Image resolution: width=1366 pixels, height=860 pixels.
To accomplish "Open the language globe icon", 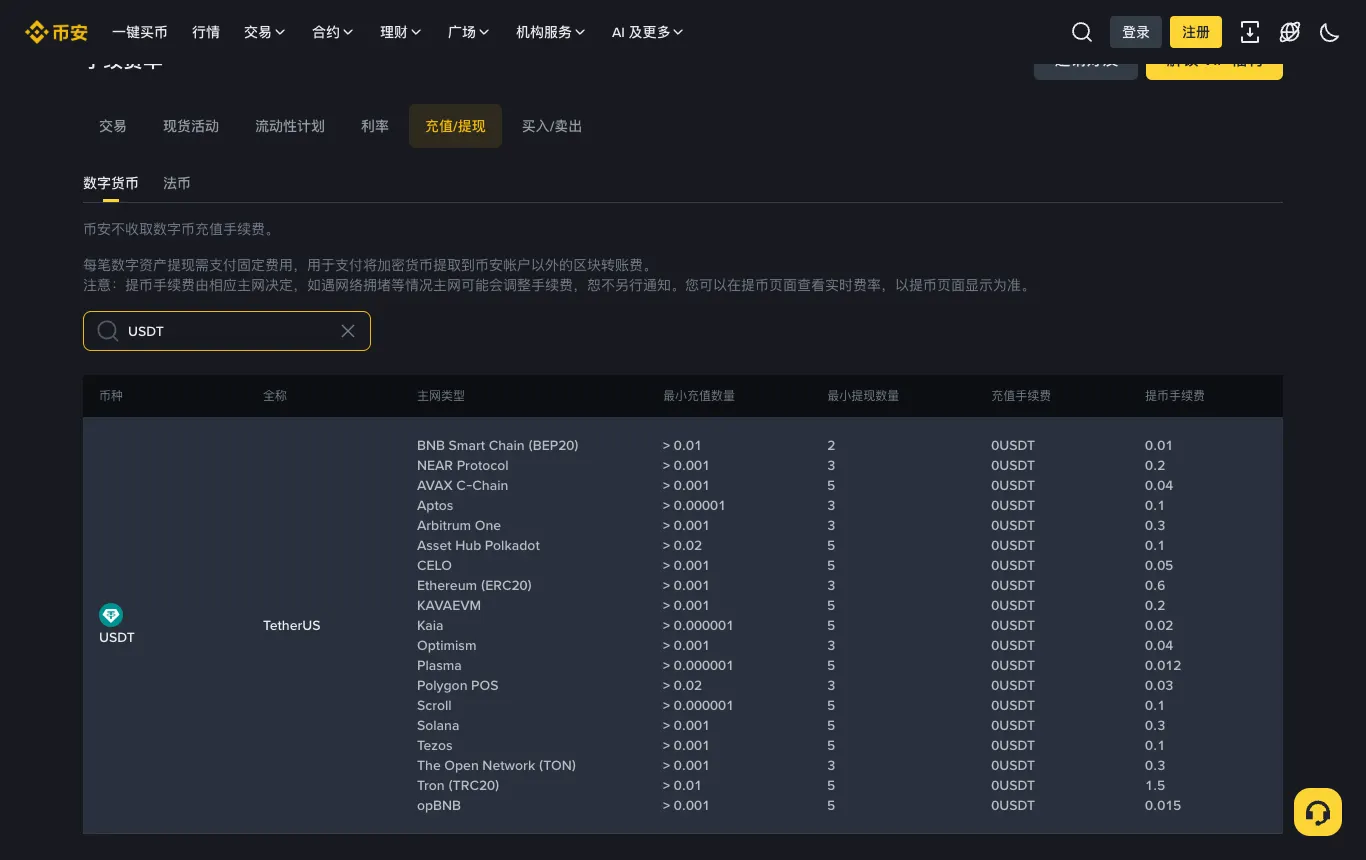I will click(1290, 32).
